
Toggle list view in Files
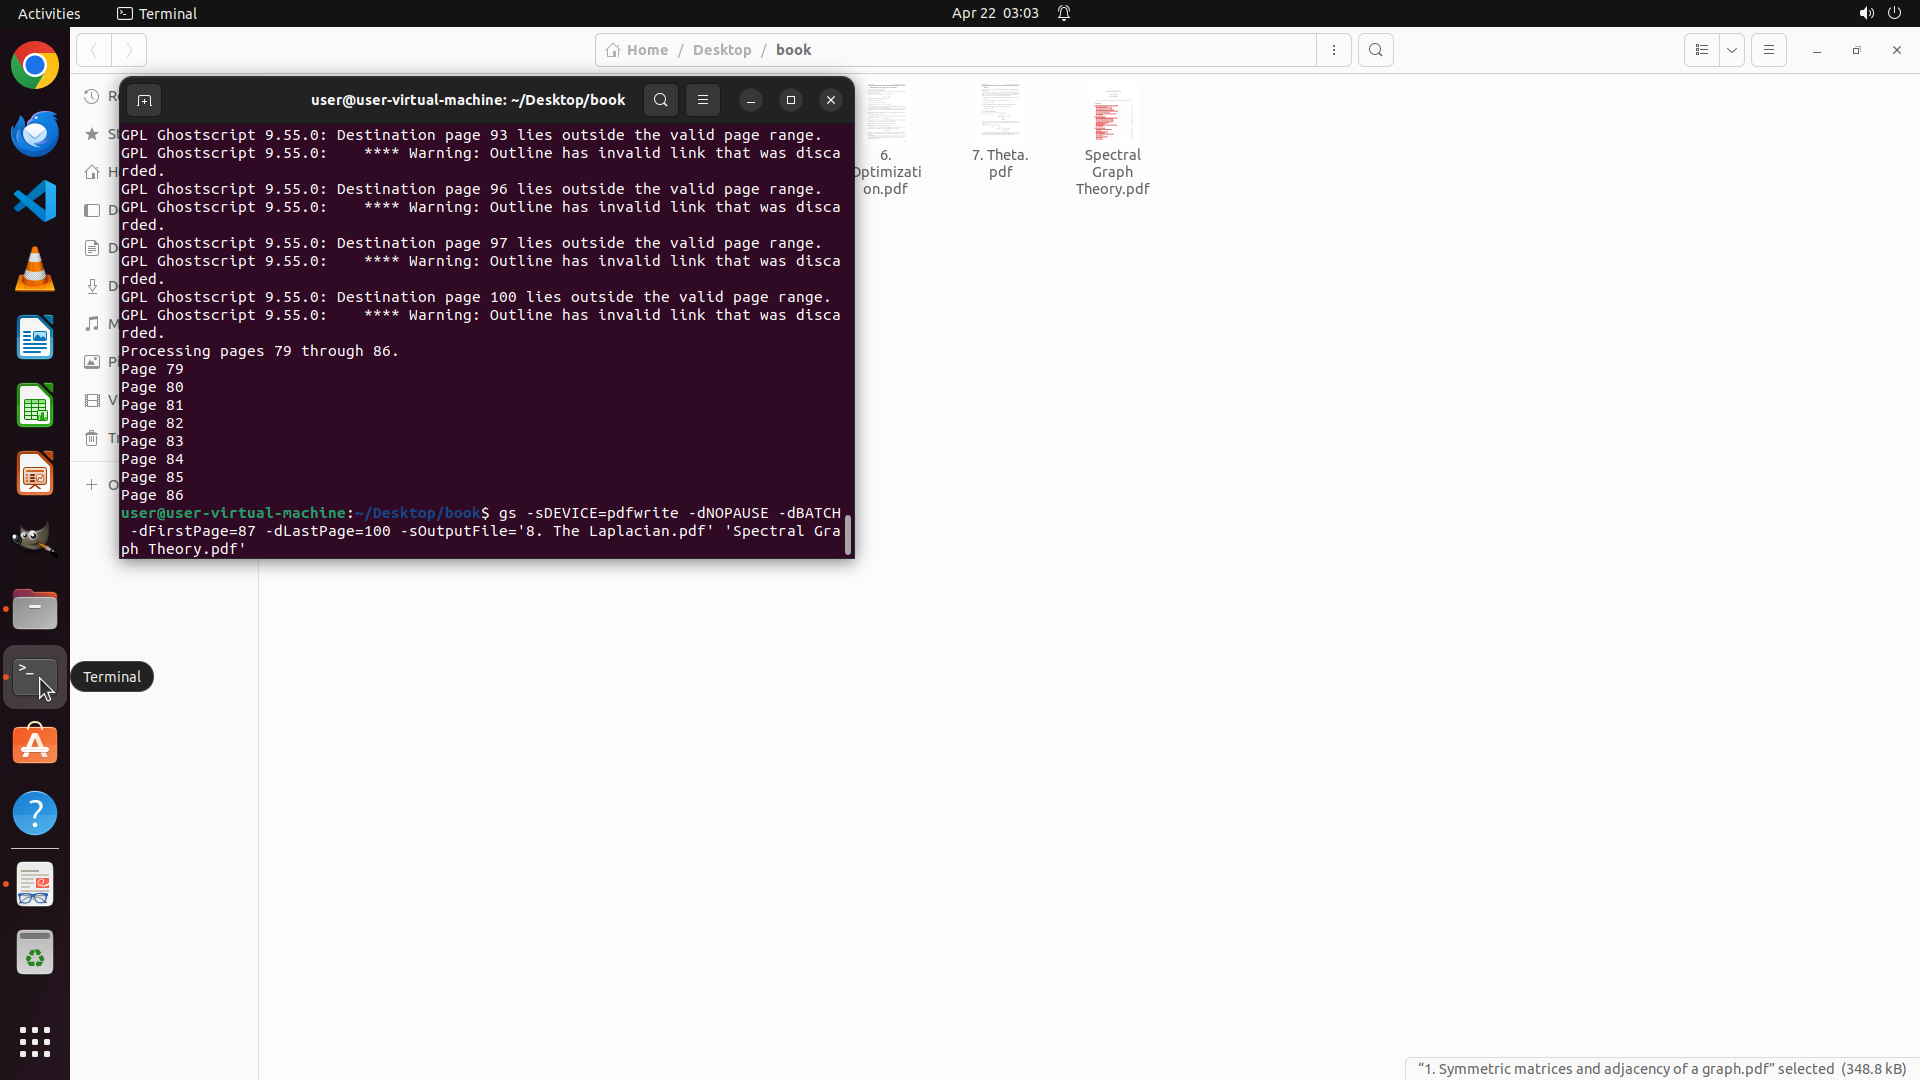tap(1701, 50)
